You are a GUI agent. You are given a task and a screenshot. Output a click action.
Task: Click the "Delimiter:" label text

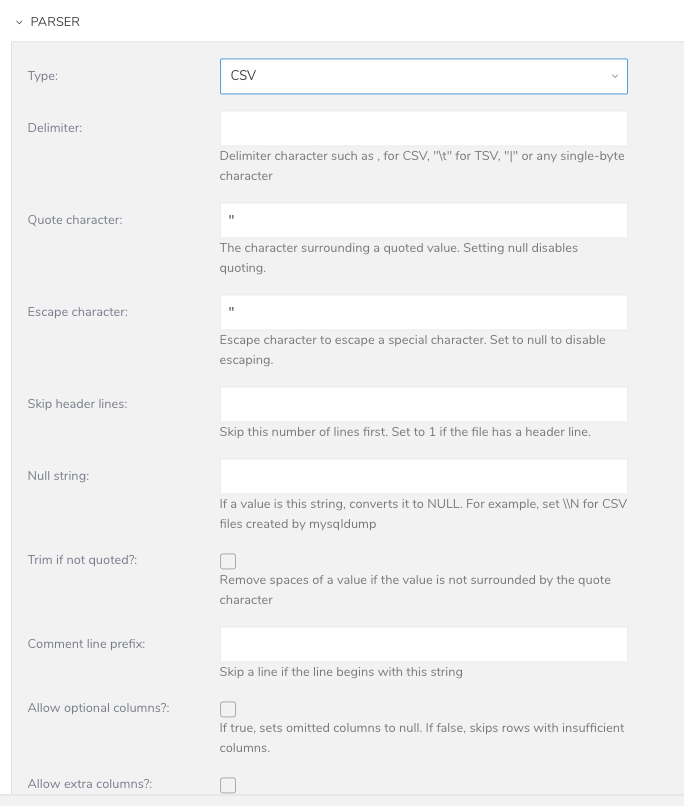tap(55, 128)
